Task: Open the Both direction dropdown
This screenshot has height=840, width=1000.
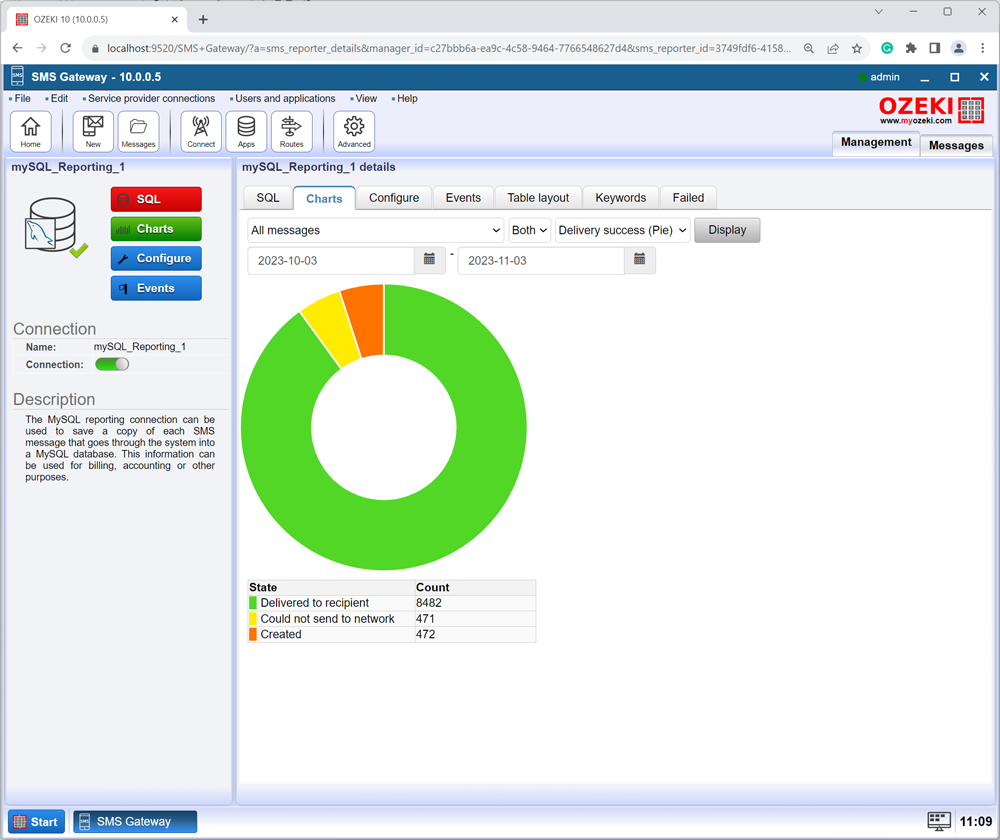Action: tap(529, 230)
